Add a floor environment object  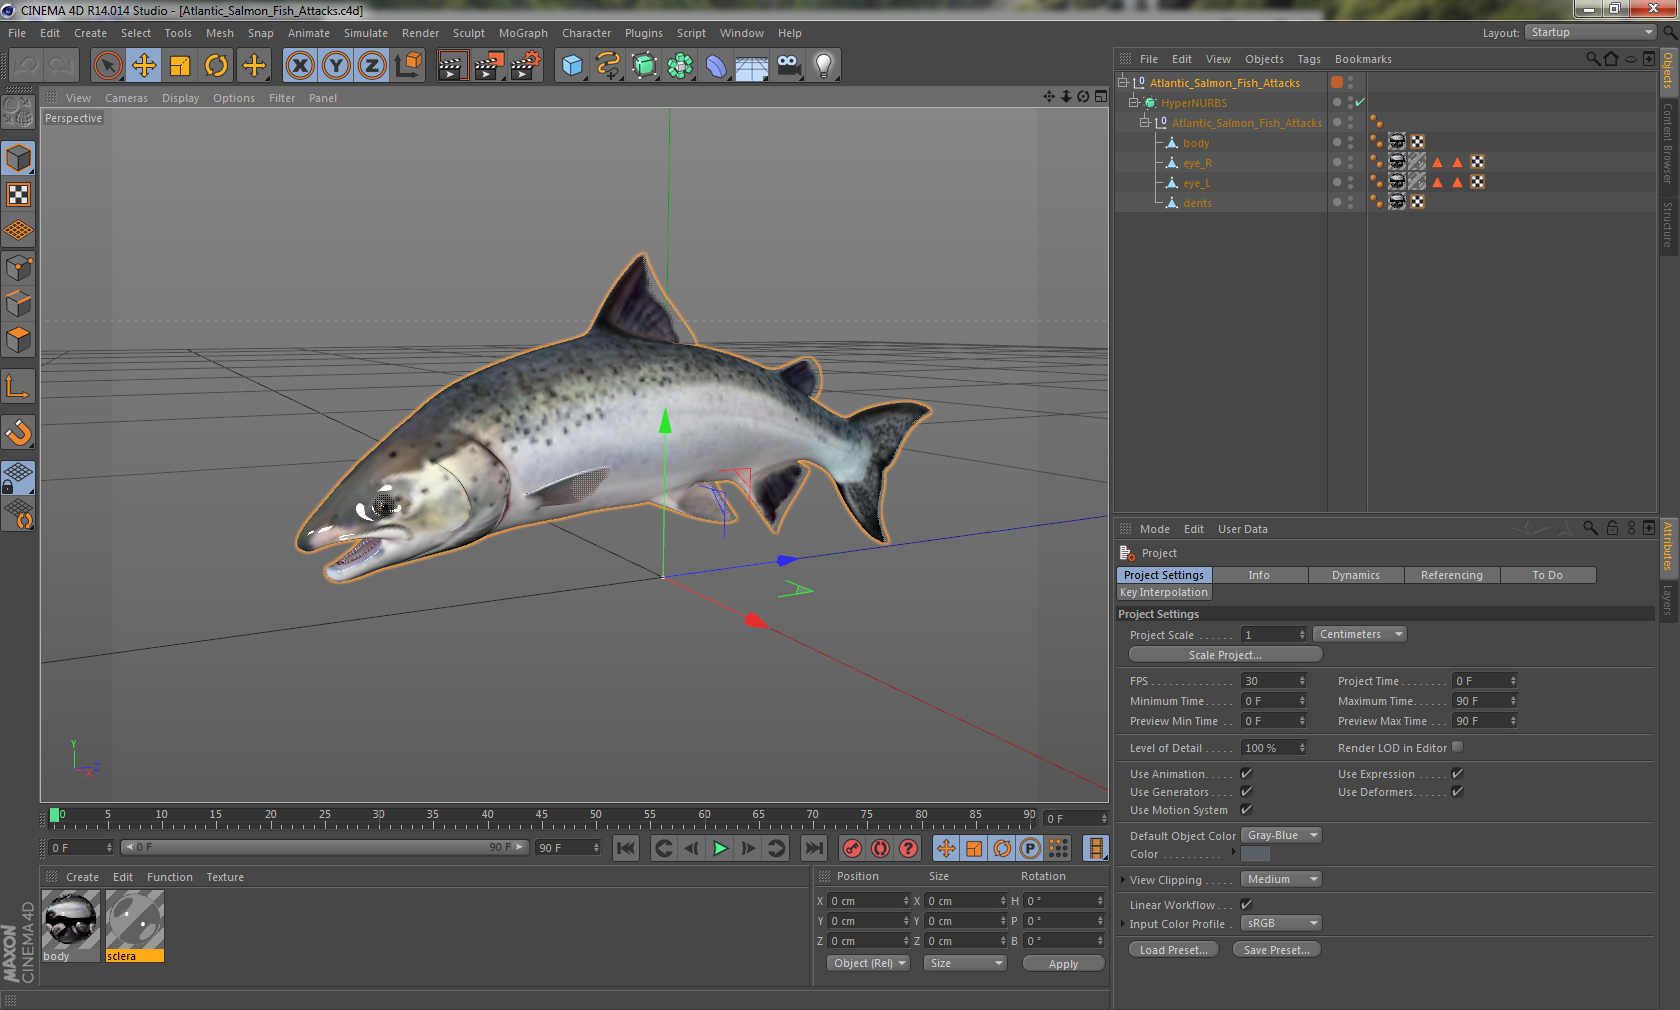pyautogui.click(x=752, y=66)
